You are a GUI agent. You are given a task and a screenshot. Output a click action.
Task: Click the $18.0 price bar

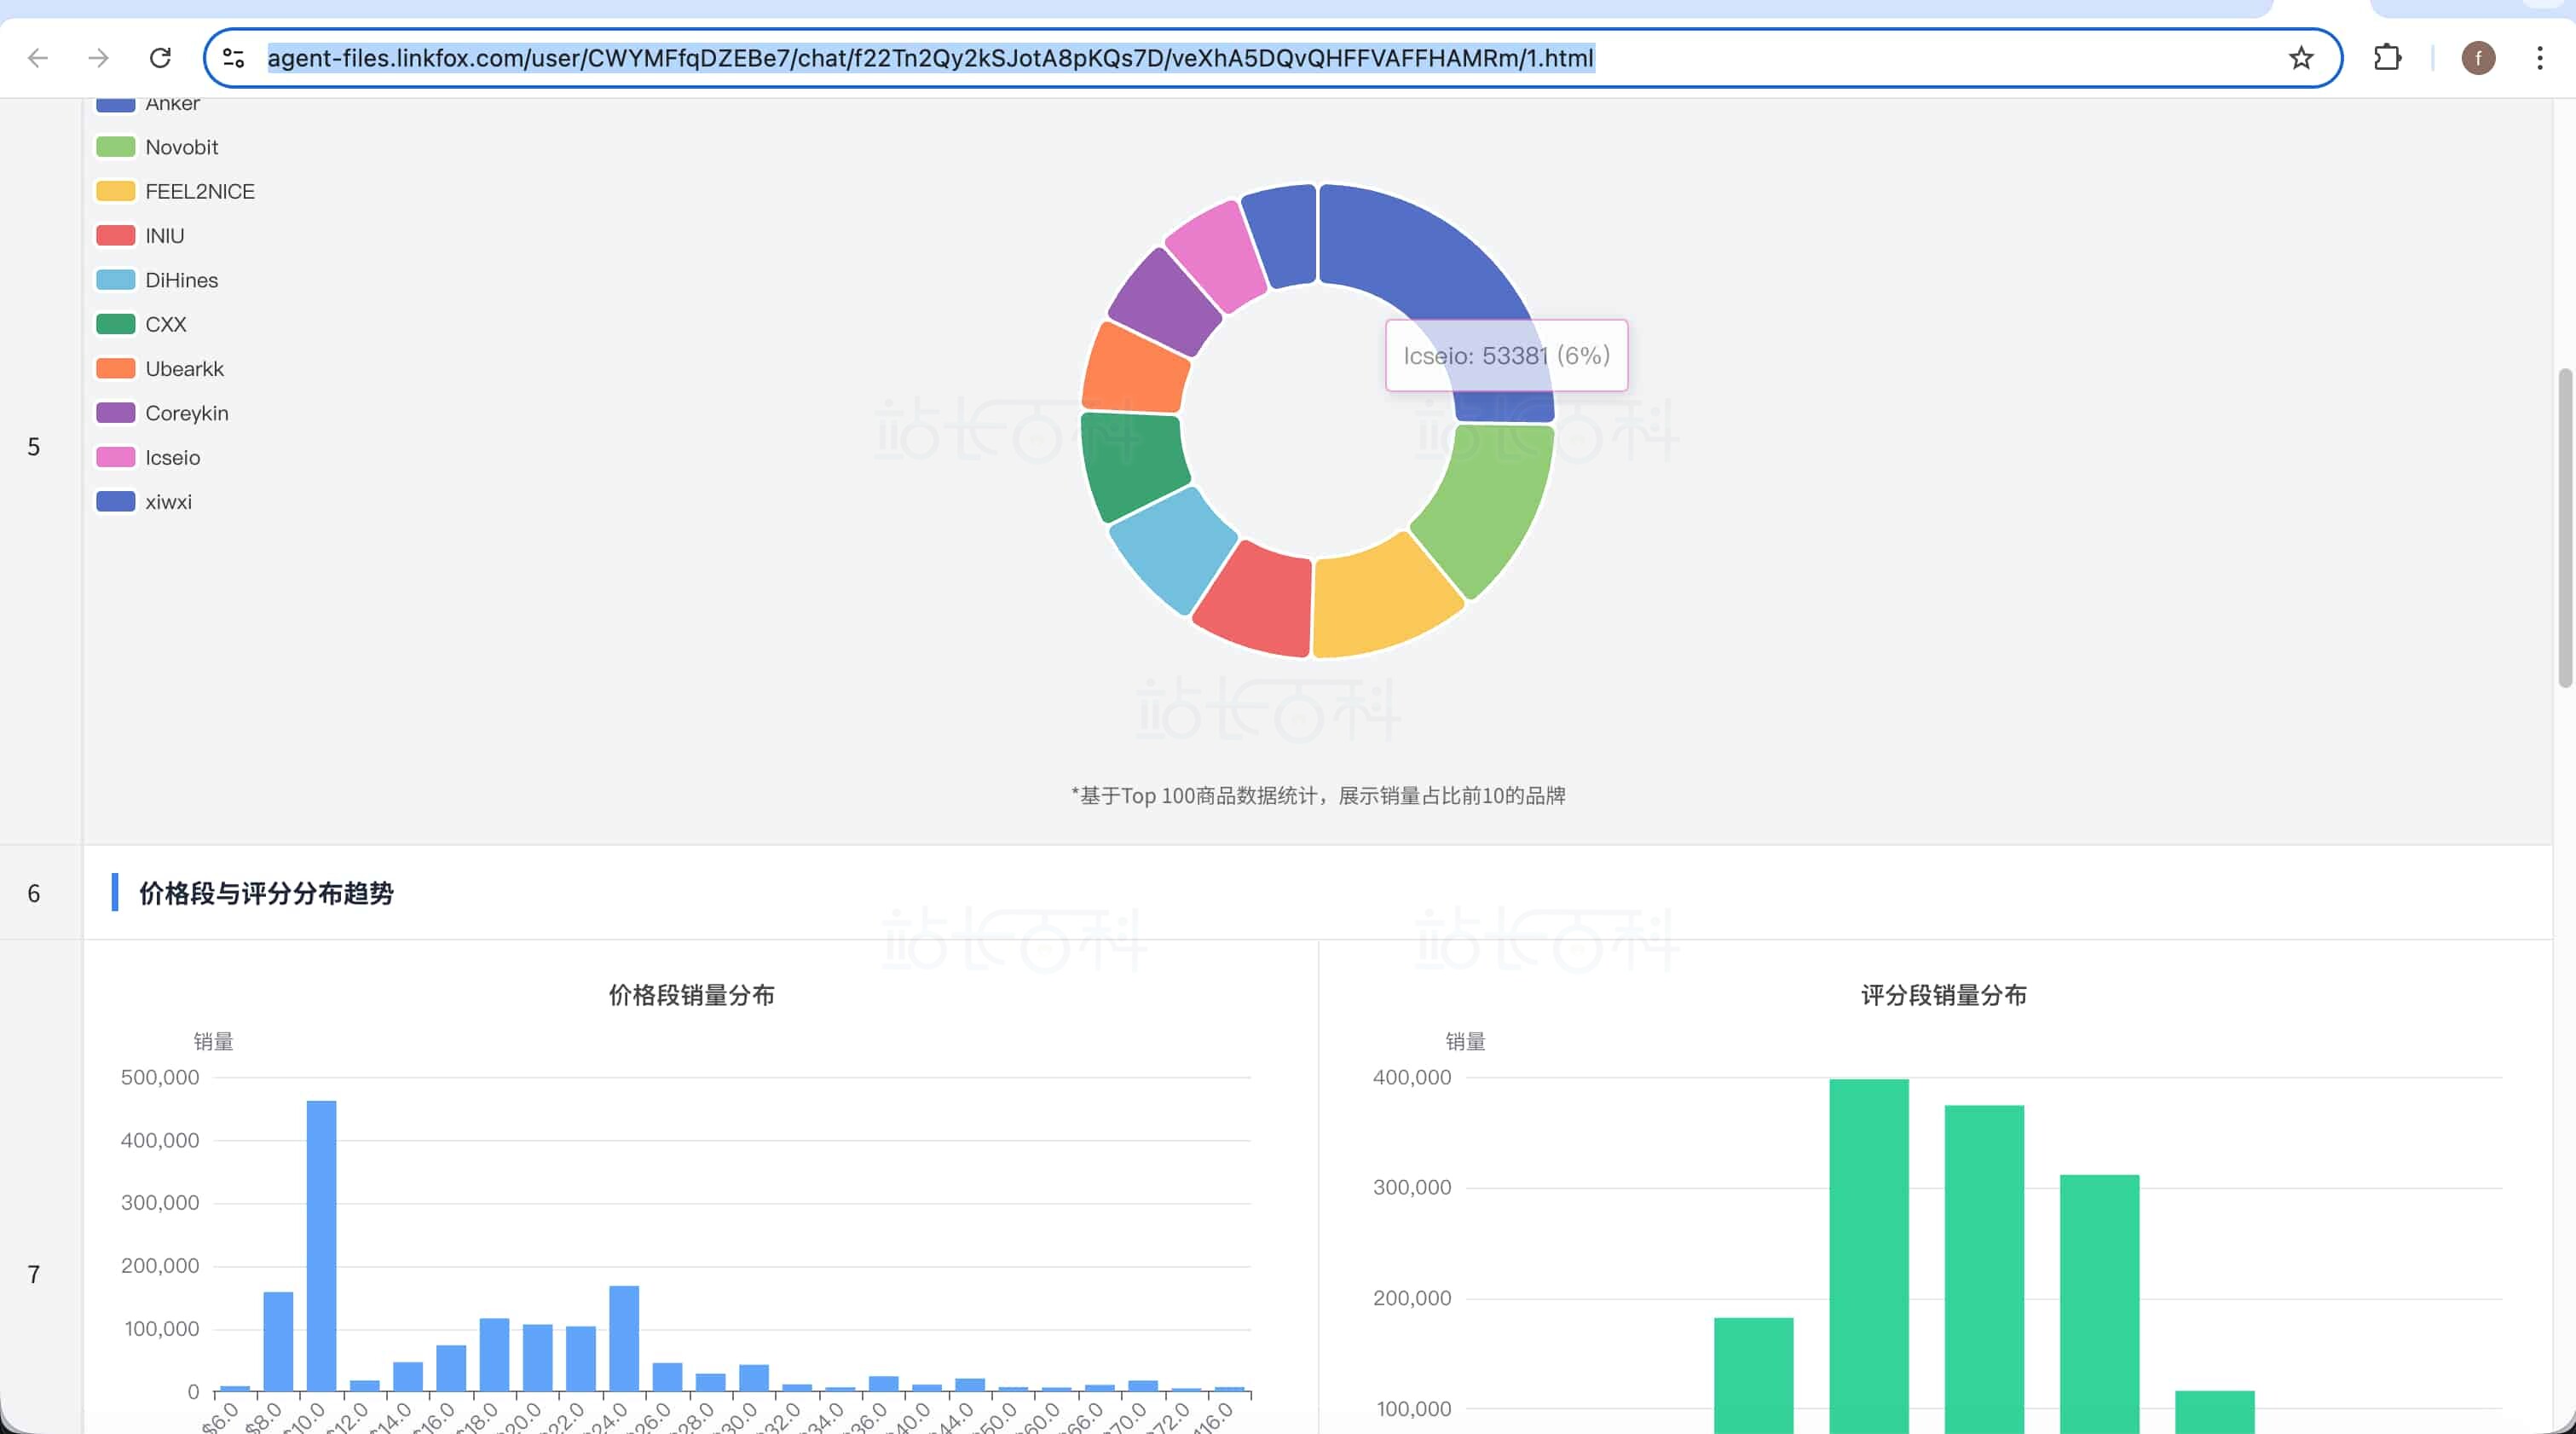[494, 1354]
